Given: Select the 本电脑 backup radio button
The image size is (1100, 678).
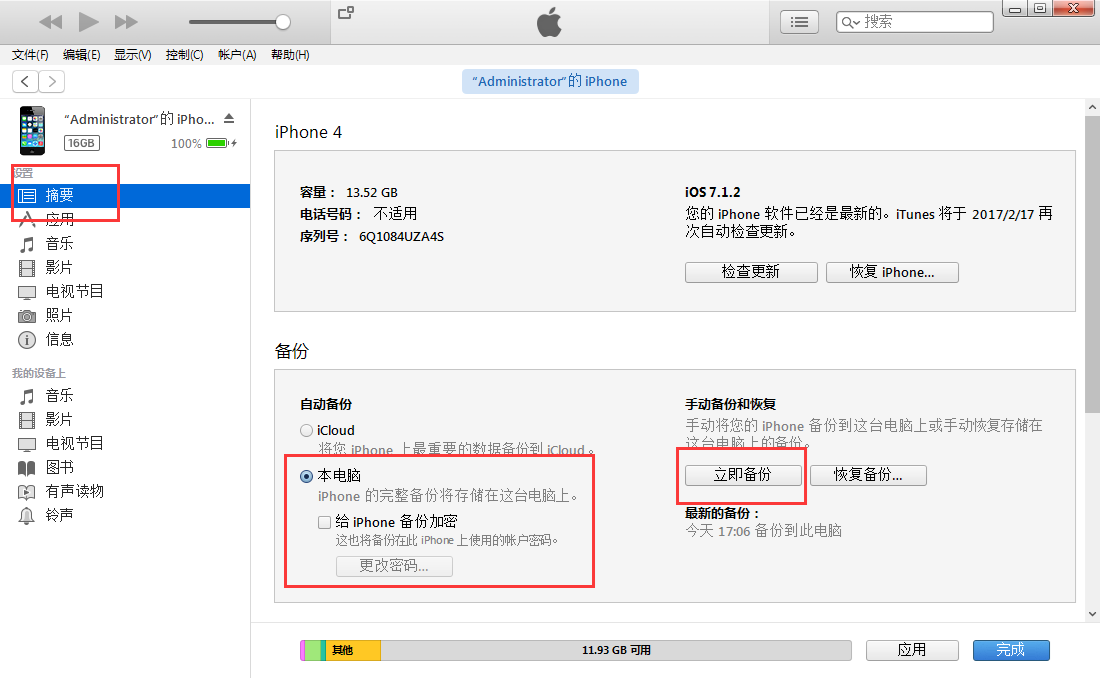Looking at the screenshot, I should coord(307,476).
